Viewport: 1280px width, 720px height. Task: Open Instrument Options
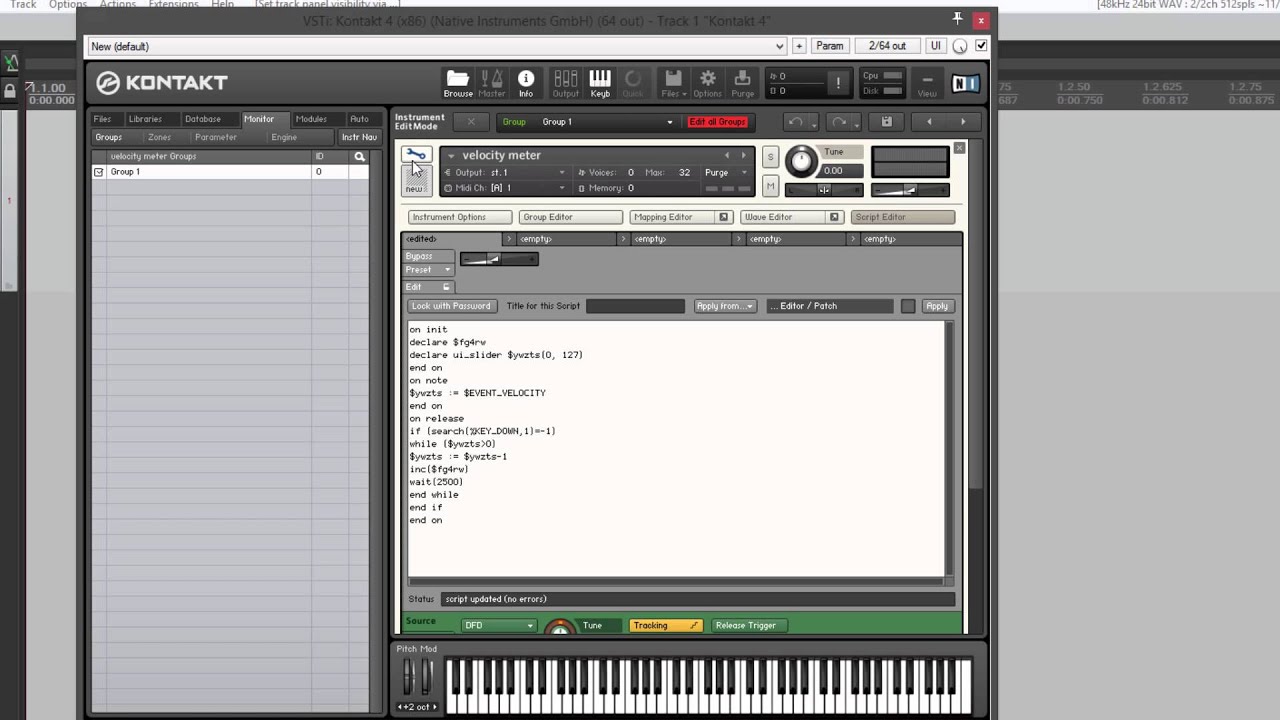point(460,217)
